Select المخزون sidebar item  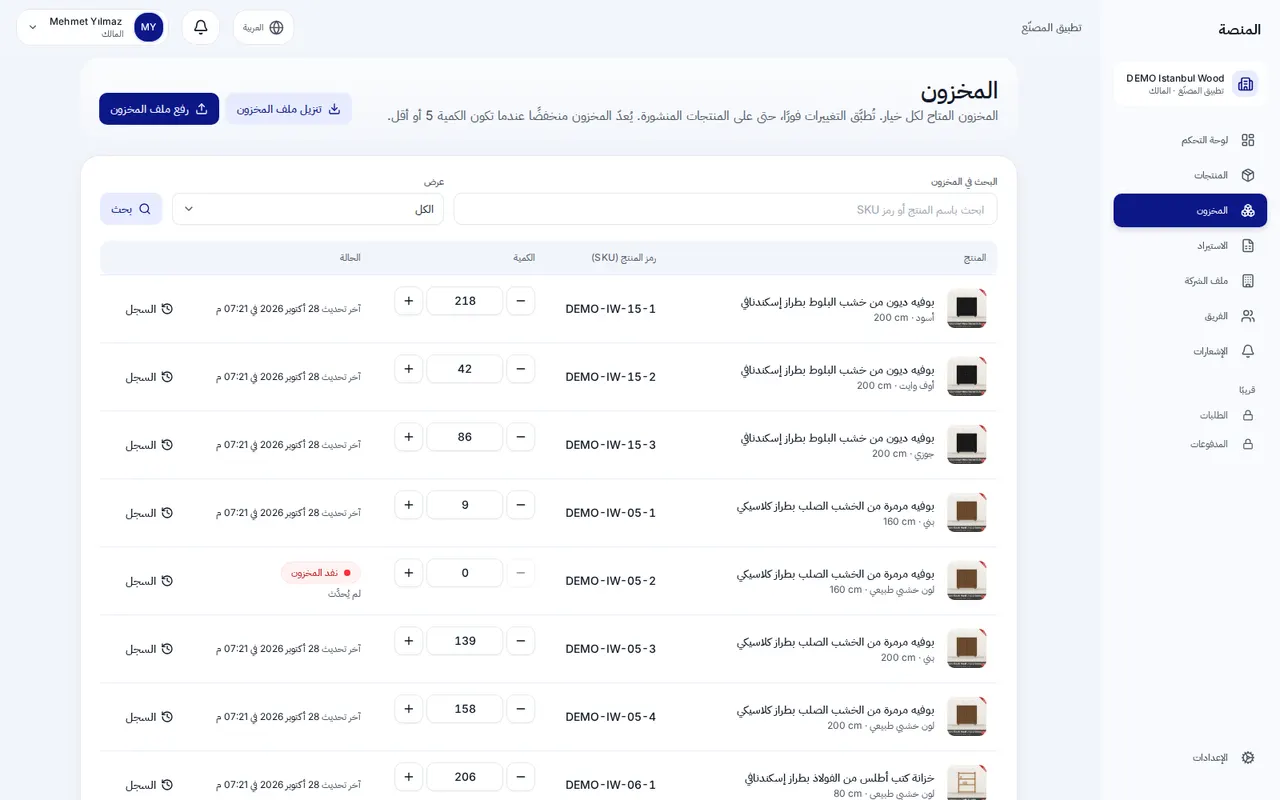[x=1190, y=210]
